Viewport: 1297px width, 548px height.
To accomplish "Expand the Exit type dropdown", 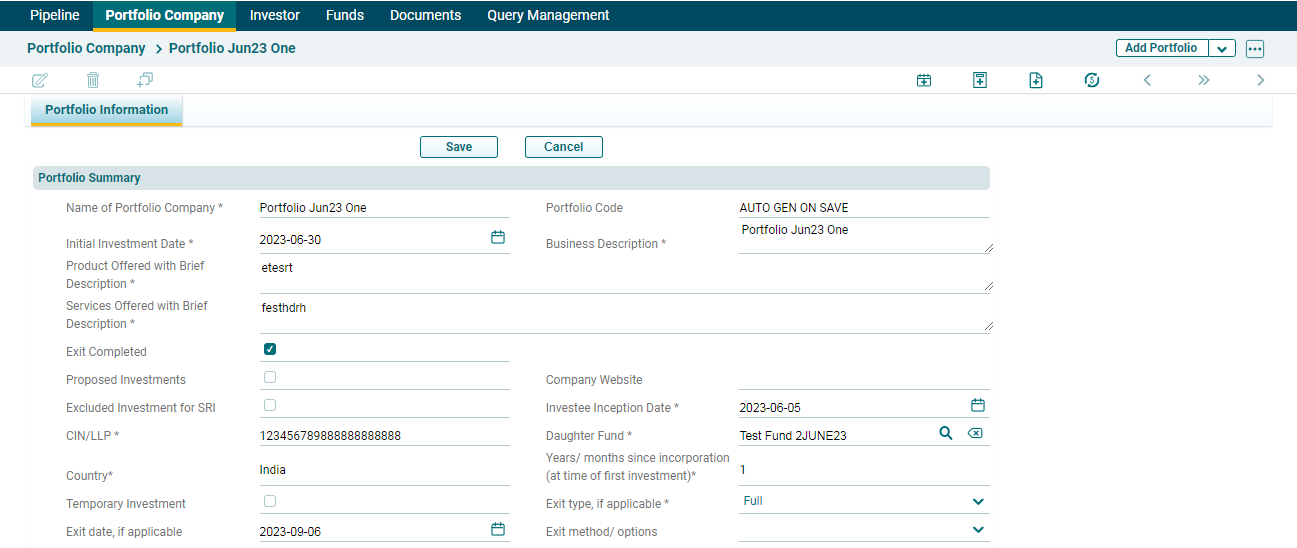I will tap(978, 502).
